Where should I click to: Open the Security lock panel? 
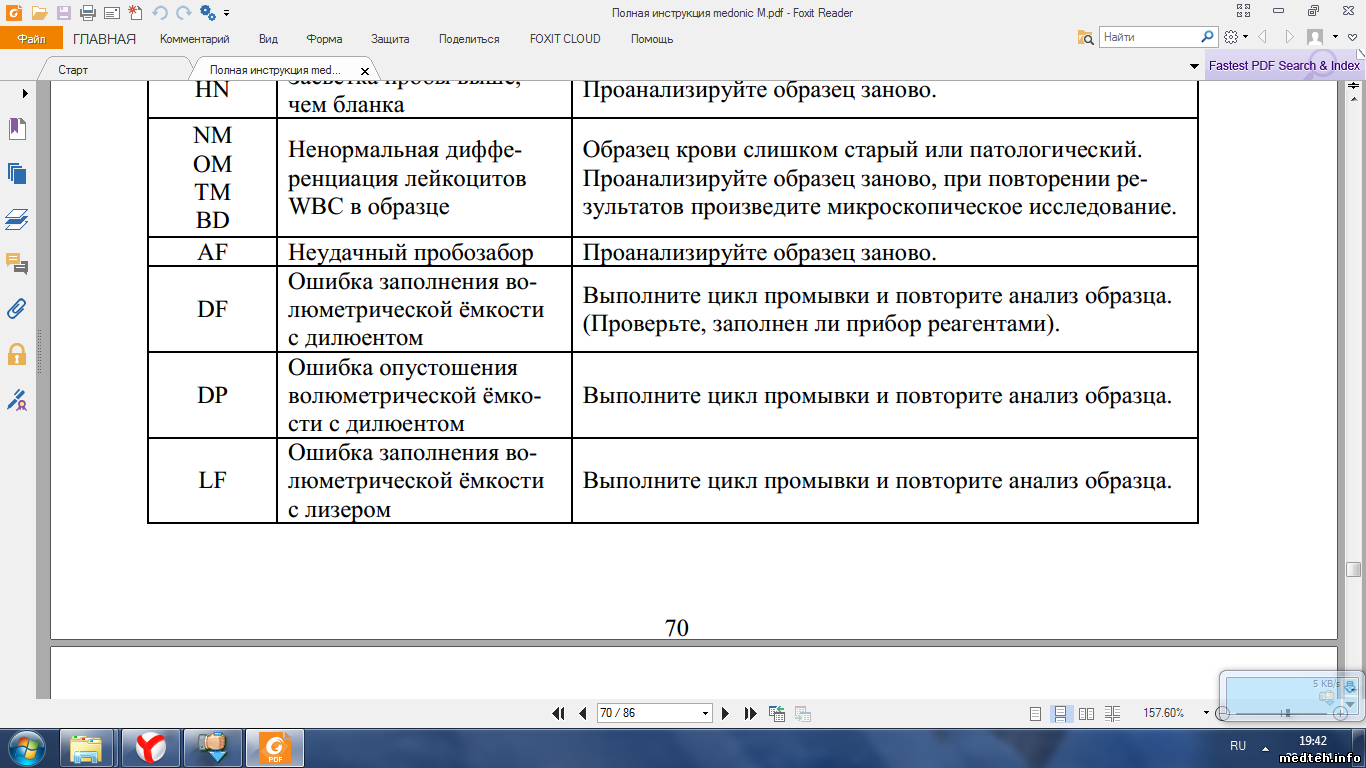[x=17, y=354]
